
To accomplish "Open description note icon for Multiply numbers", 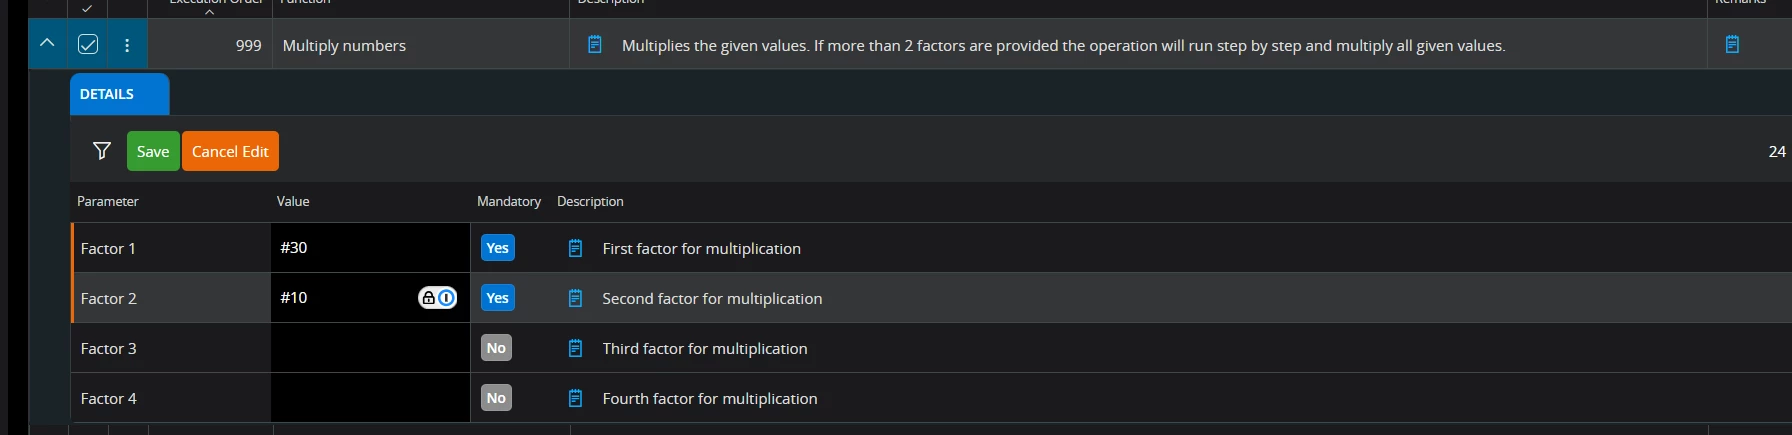I will [x=595, y=45].
